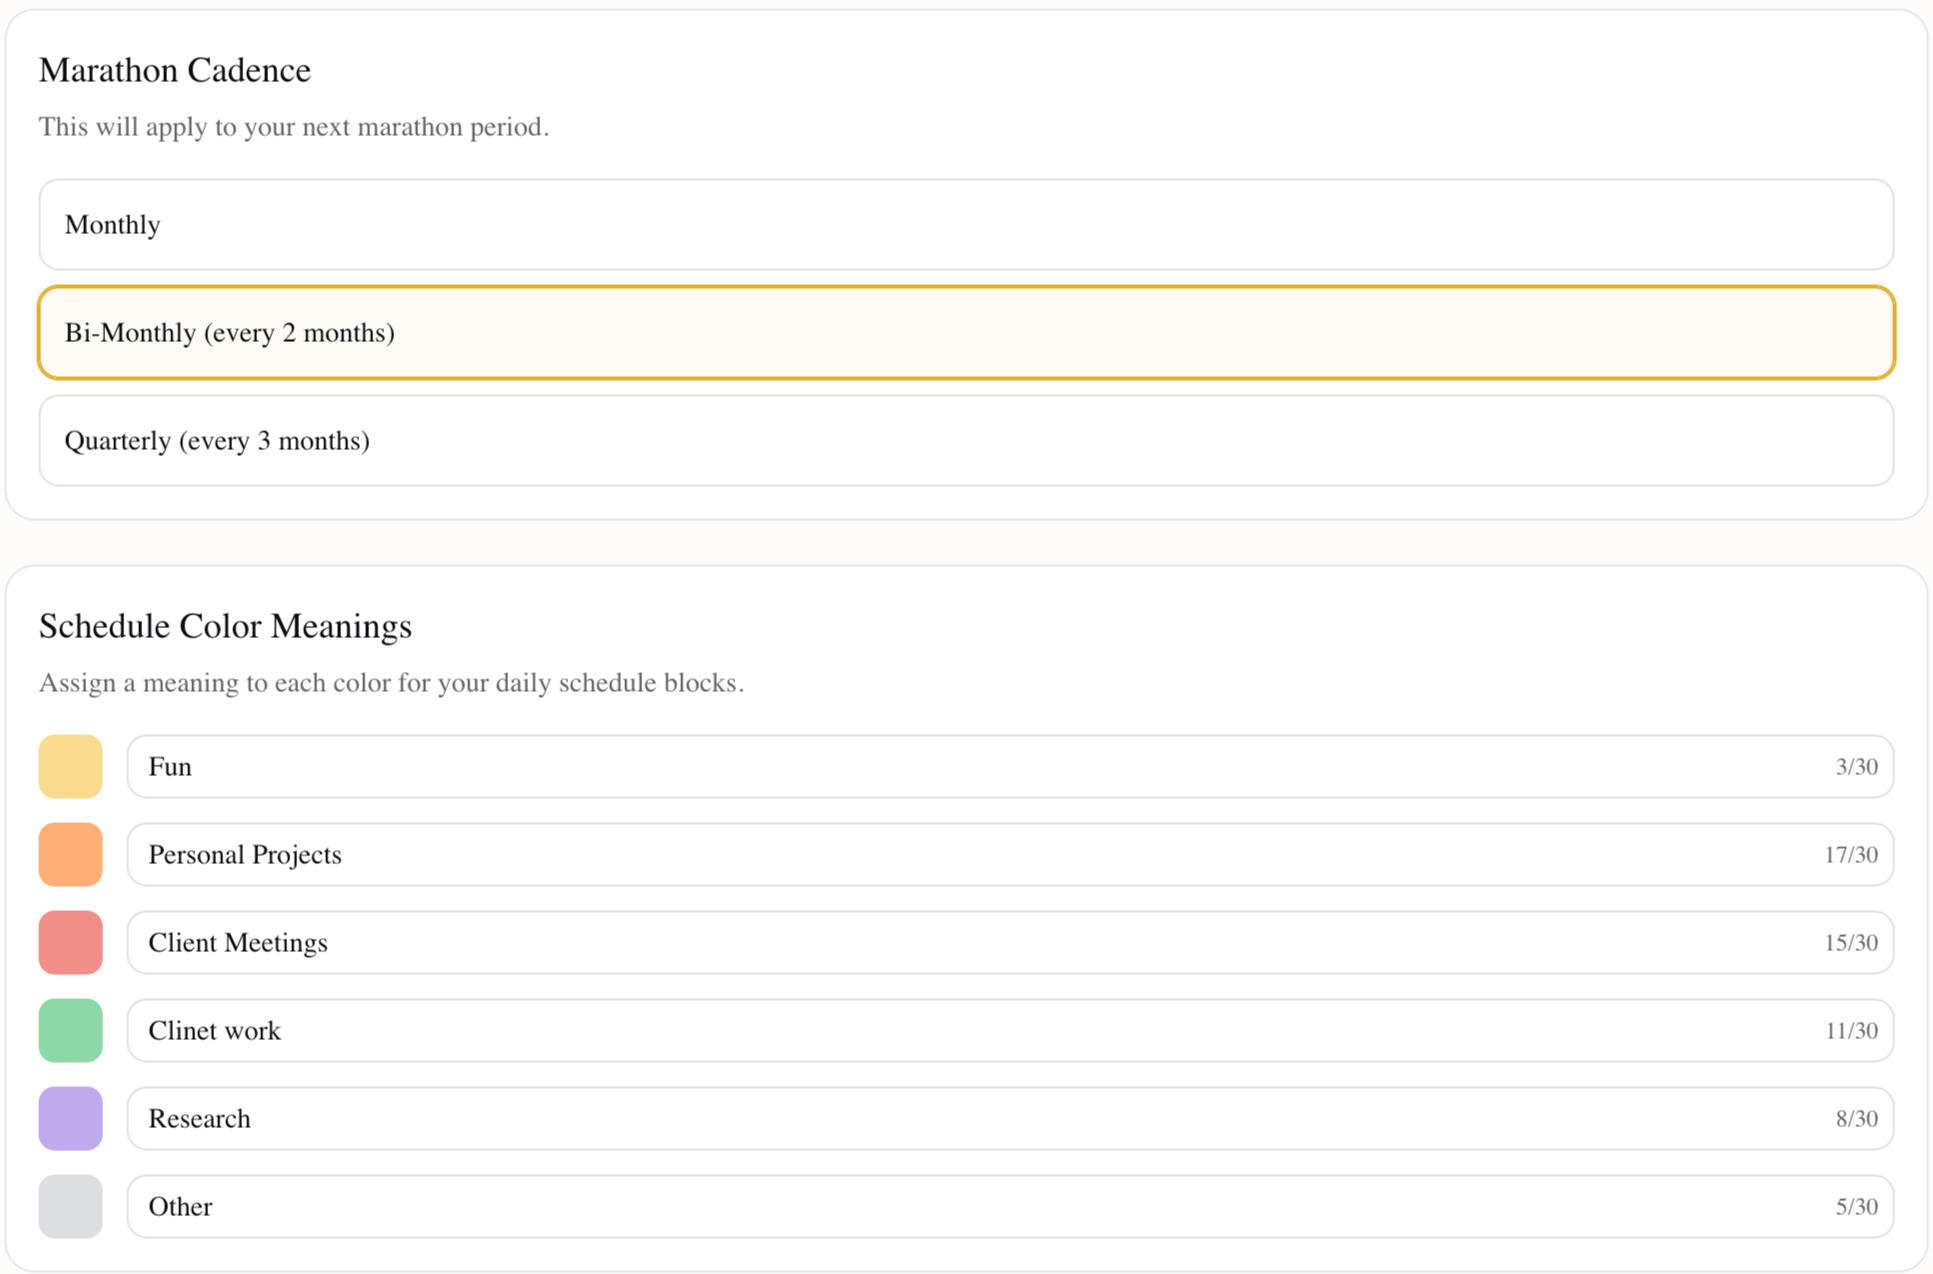Click the 3/30 counter in Fun row
Image resolution: width=1933 pixels, height=1274 pixels.
(1856, 767)
